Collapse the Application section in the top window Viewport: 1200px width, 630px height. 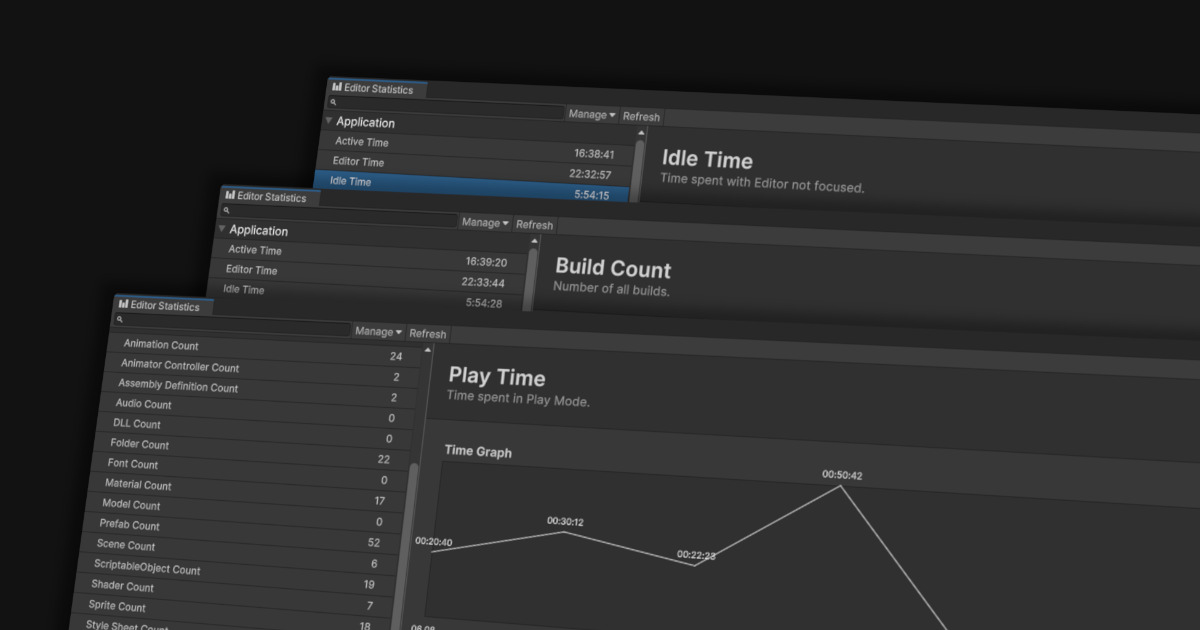[329, 121]
